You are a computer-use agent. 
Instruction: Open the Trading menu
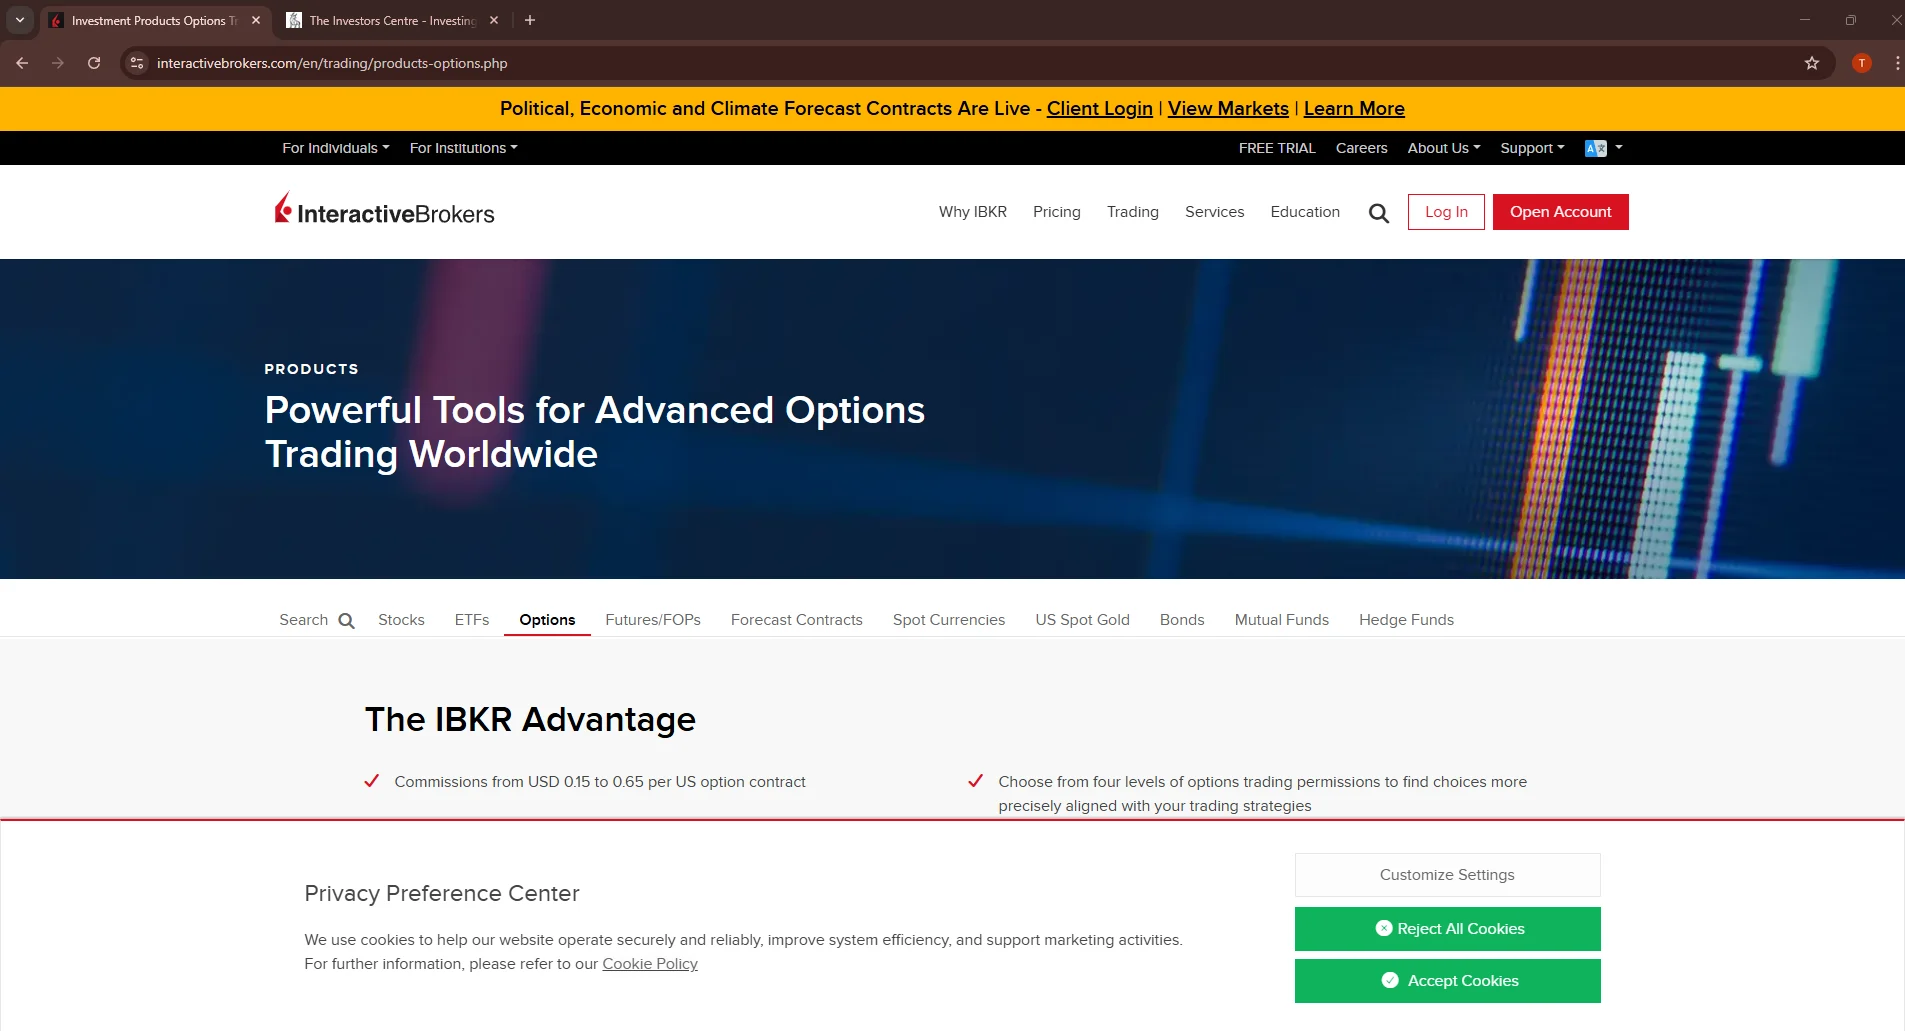pyautogui.click(x=1132, y=212)
